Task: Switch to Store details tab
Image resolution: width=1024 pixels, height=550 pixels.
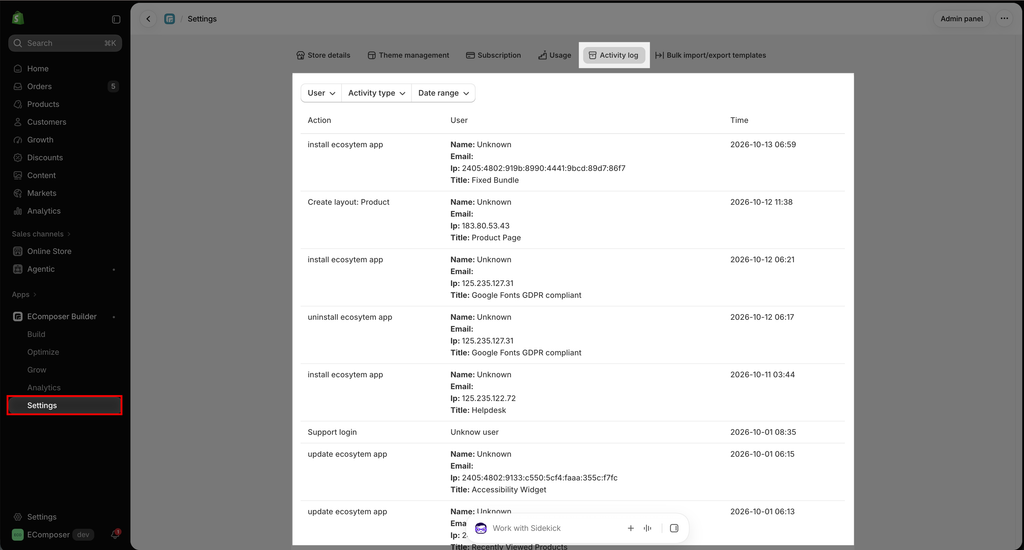Action: [x=323, y=56]
